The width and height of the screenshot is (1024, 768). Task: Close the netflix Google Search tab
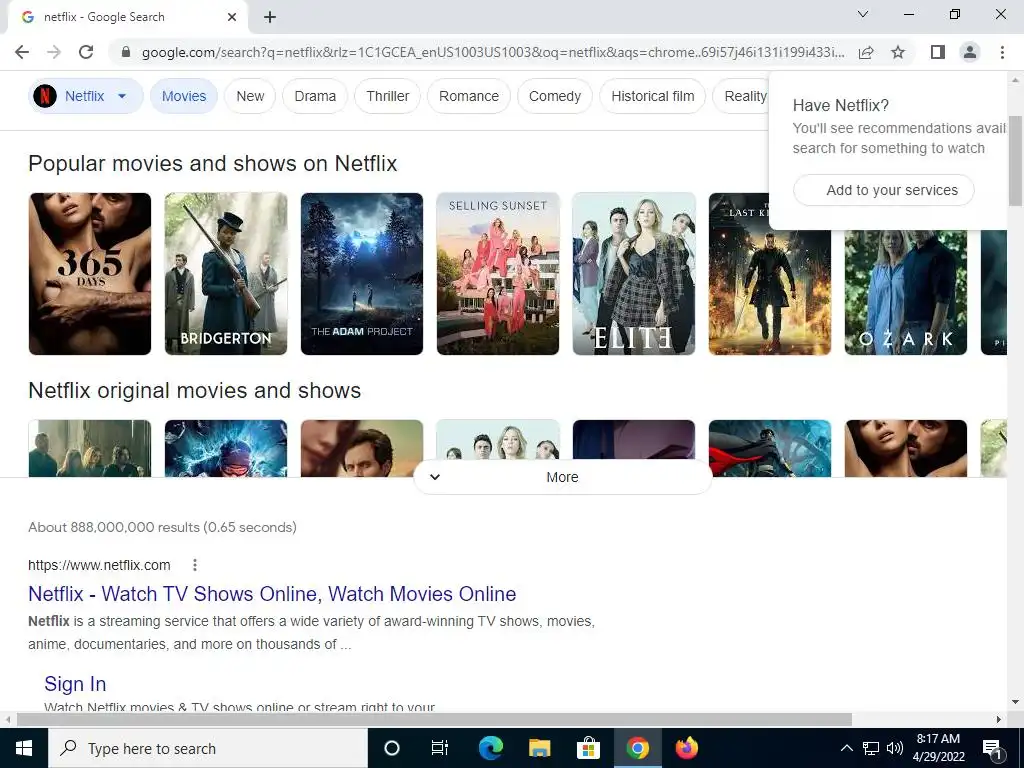[232, 17]
